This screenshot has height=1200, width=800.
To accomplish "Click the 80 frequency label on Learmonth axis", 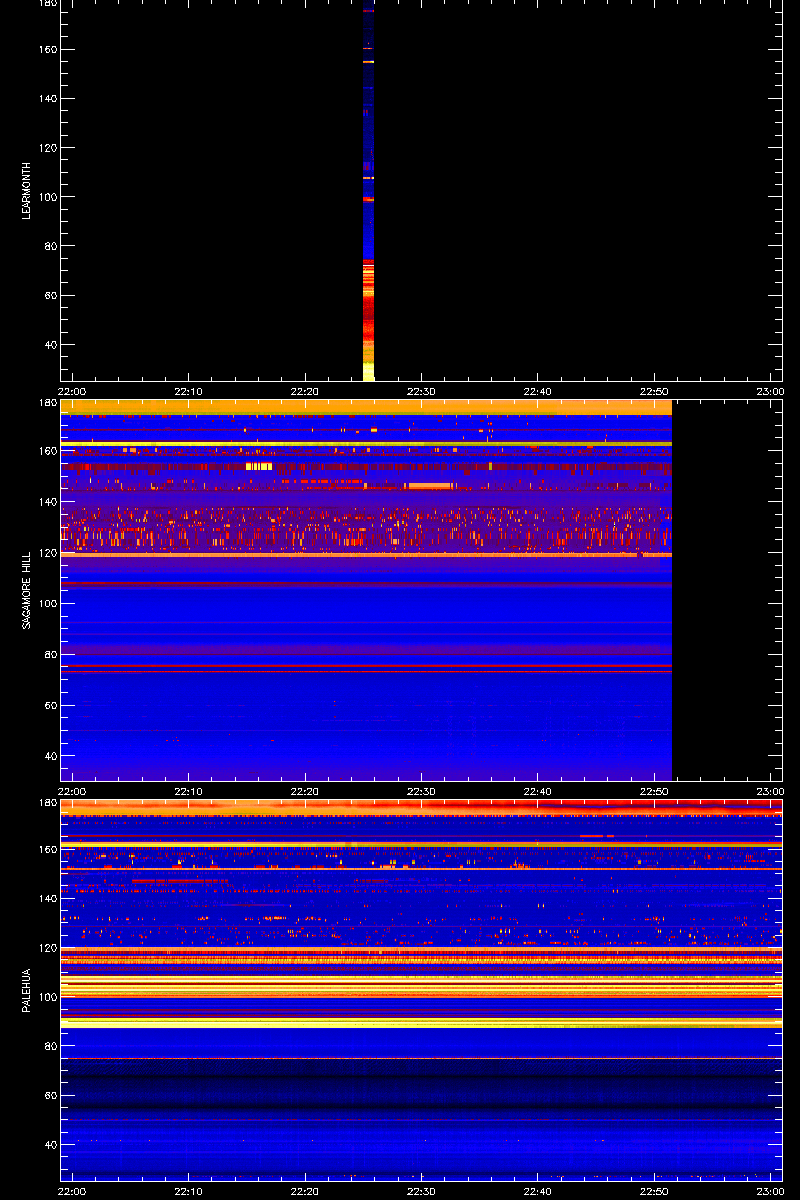I will pyautogui.click(x=49, y=246).
